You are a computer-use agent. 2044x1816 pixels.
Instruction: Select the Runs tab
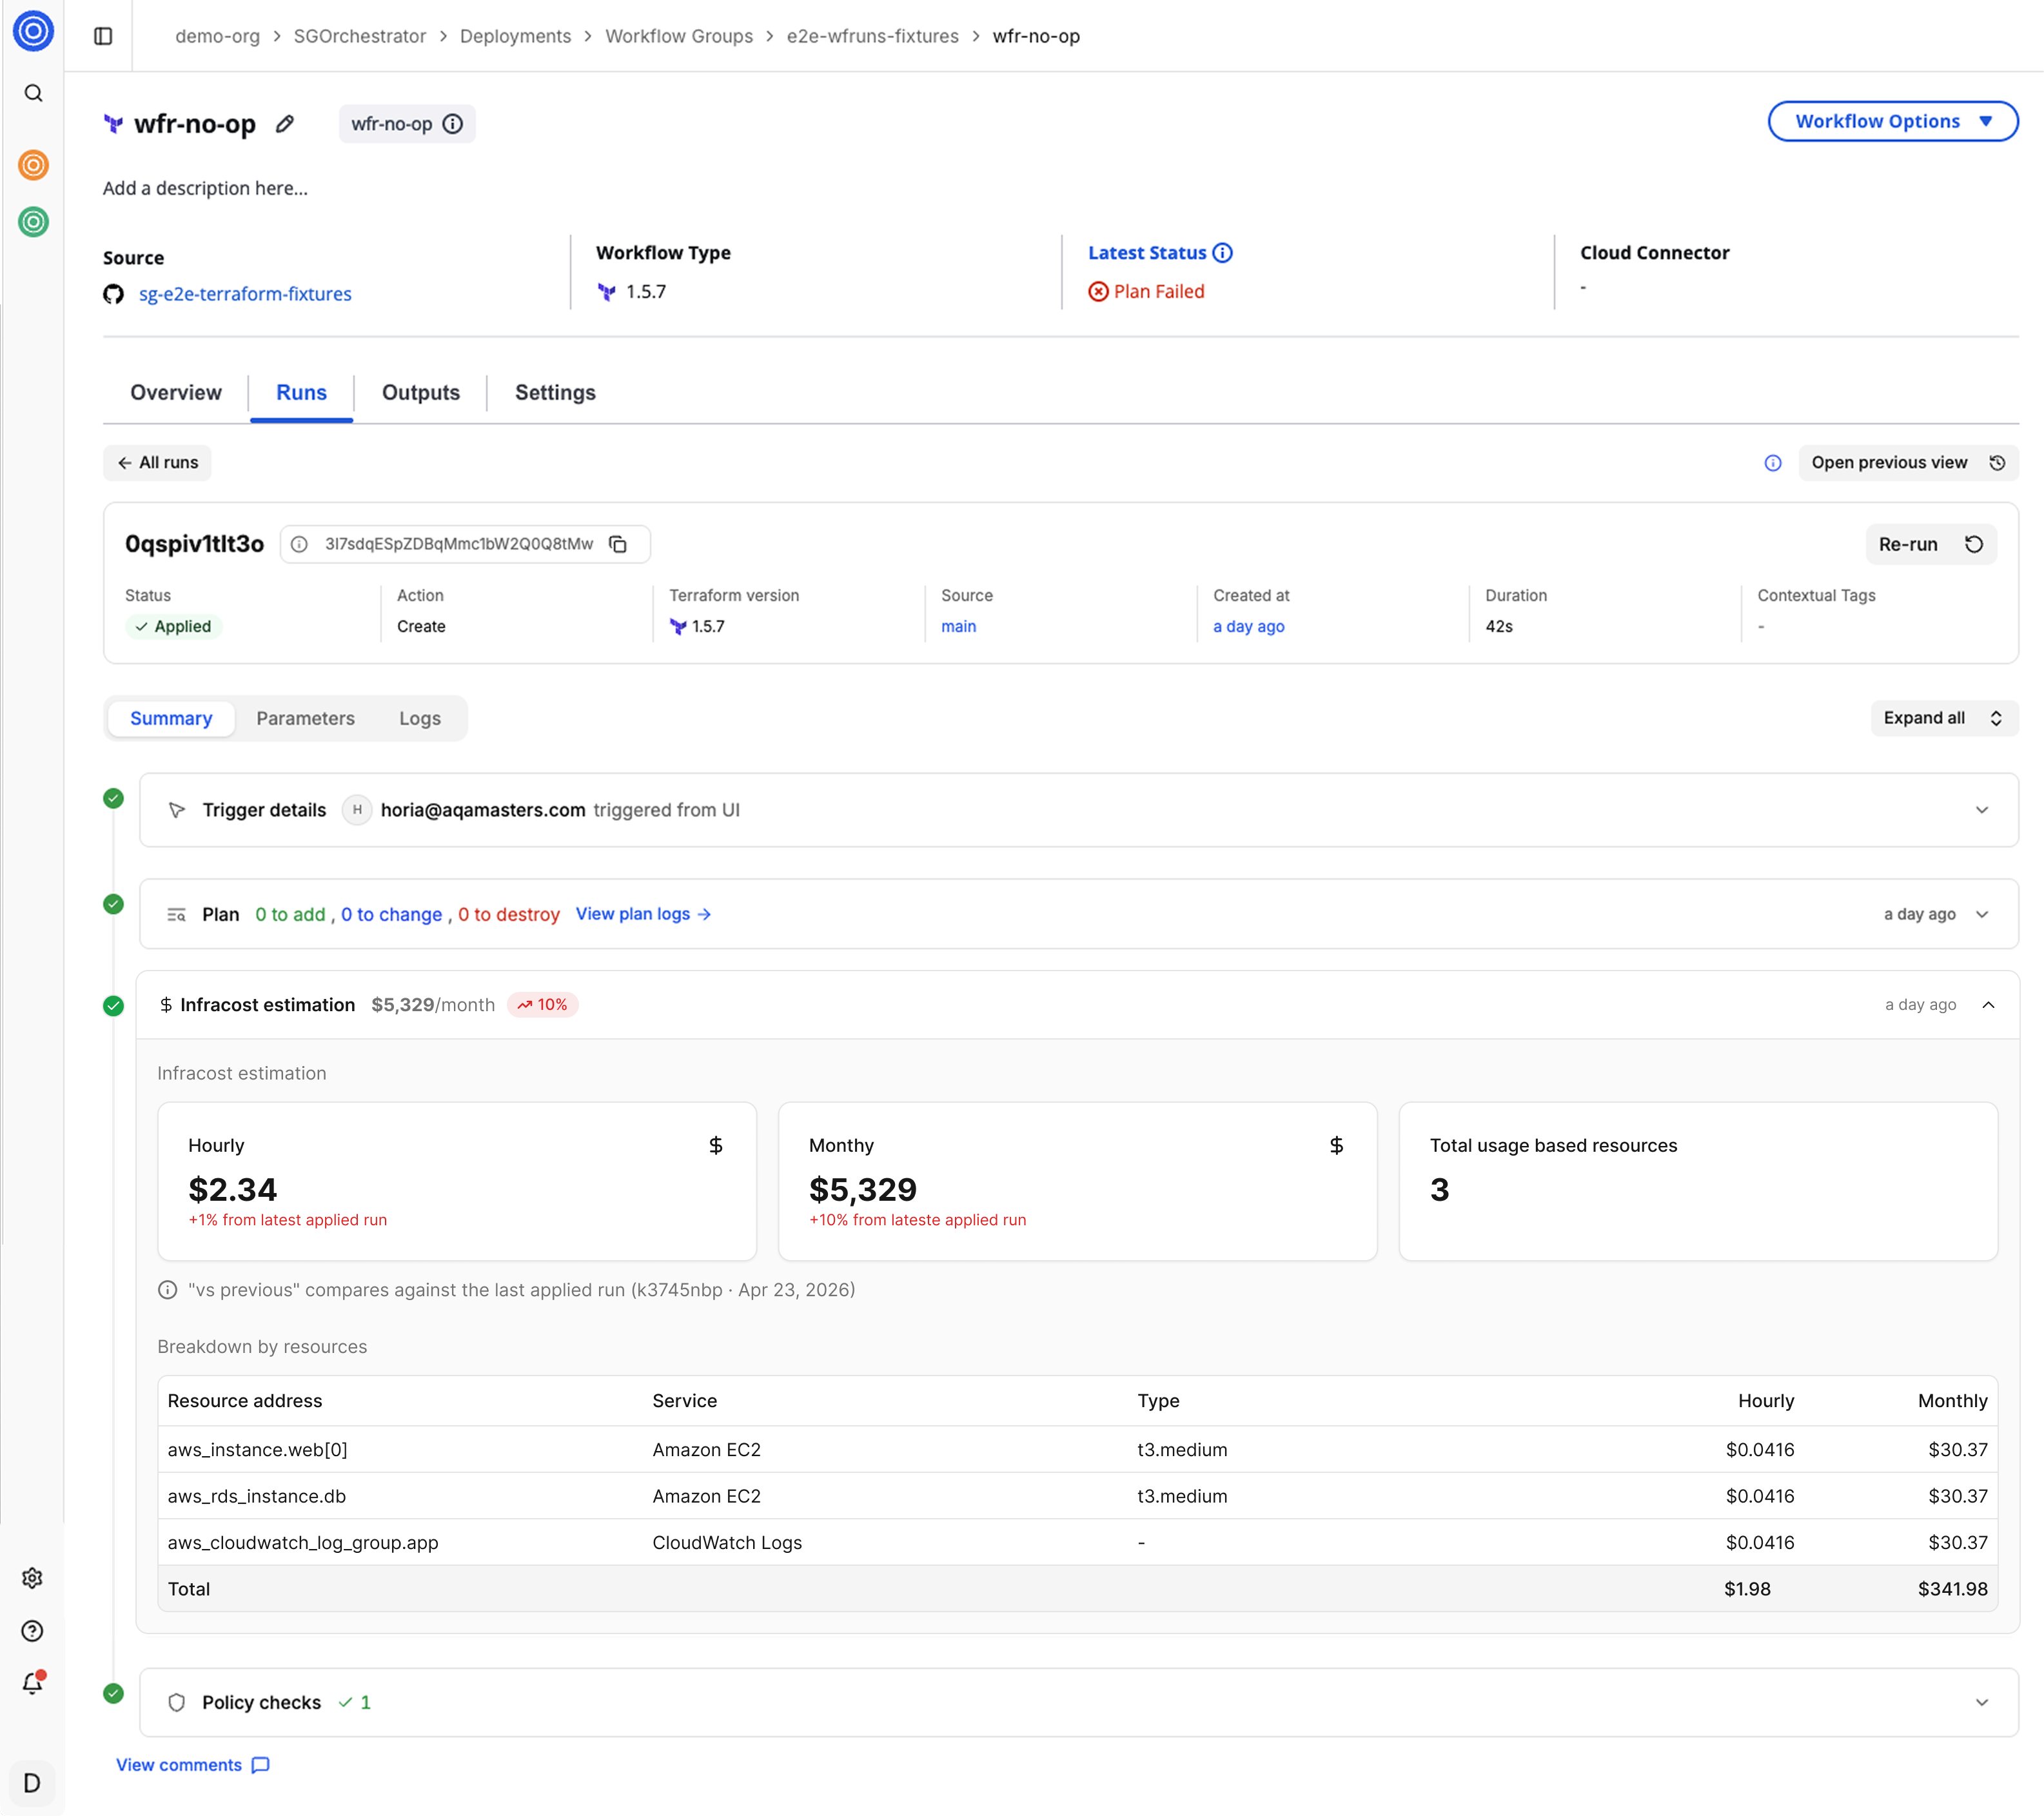pyautogui.click(x=301, y=393)
